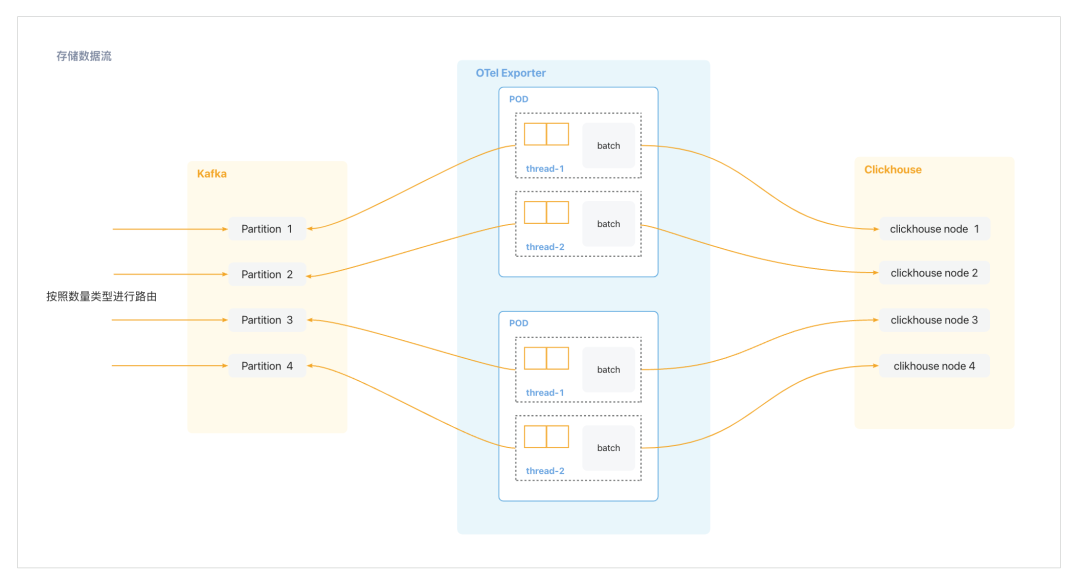Screen dimensions: 1080x583
Task: Click batch box in bottom POD thread-2
Action: pyautogui.click(x=608, y=448)
